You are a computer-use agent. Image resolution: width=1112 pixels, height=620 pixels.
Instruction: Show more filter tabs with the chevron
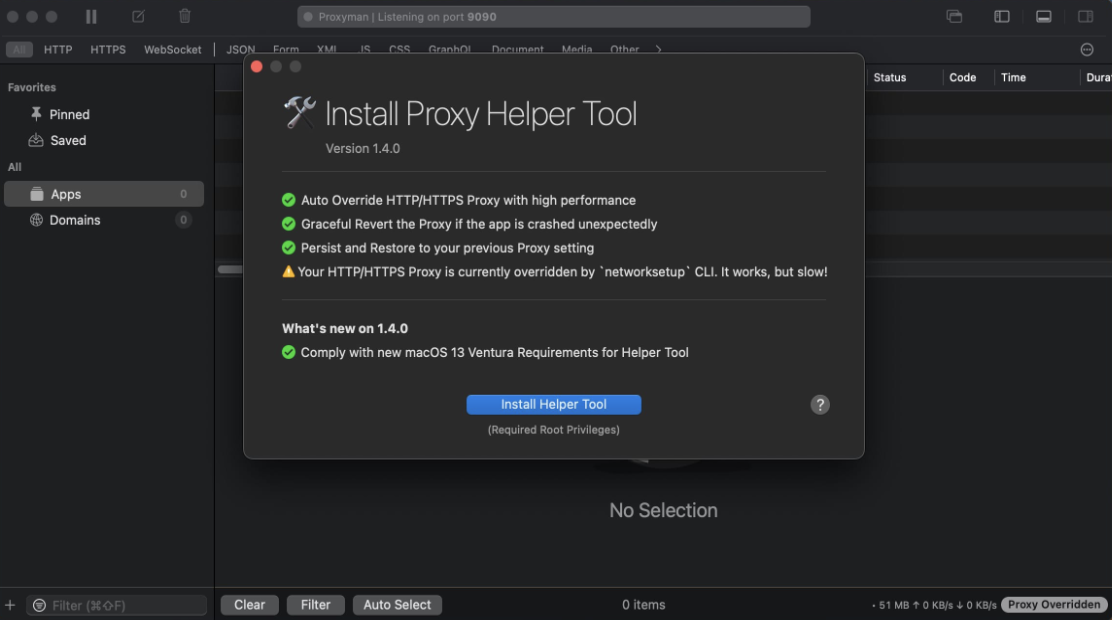[x=658, y=49]
